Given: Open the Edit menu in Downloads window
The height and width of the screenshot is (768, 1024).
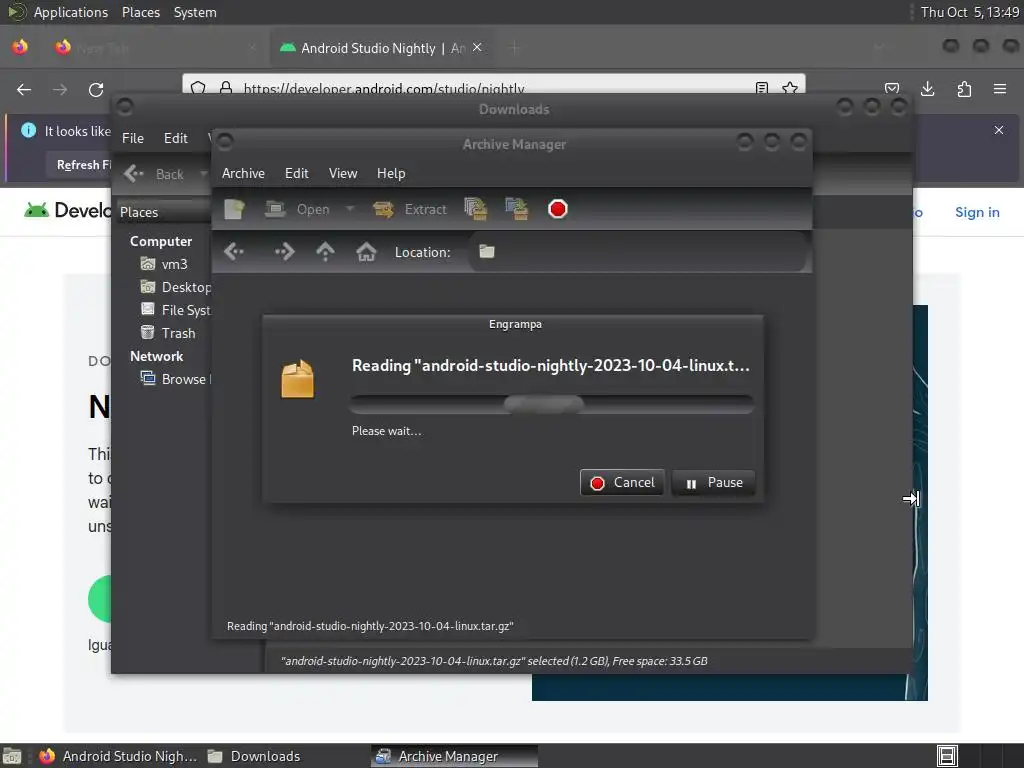Looking at the screenshot, I should tap(175, 138).
